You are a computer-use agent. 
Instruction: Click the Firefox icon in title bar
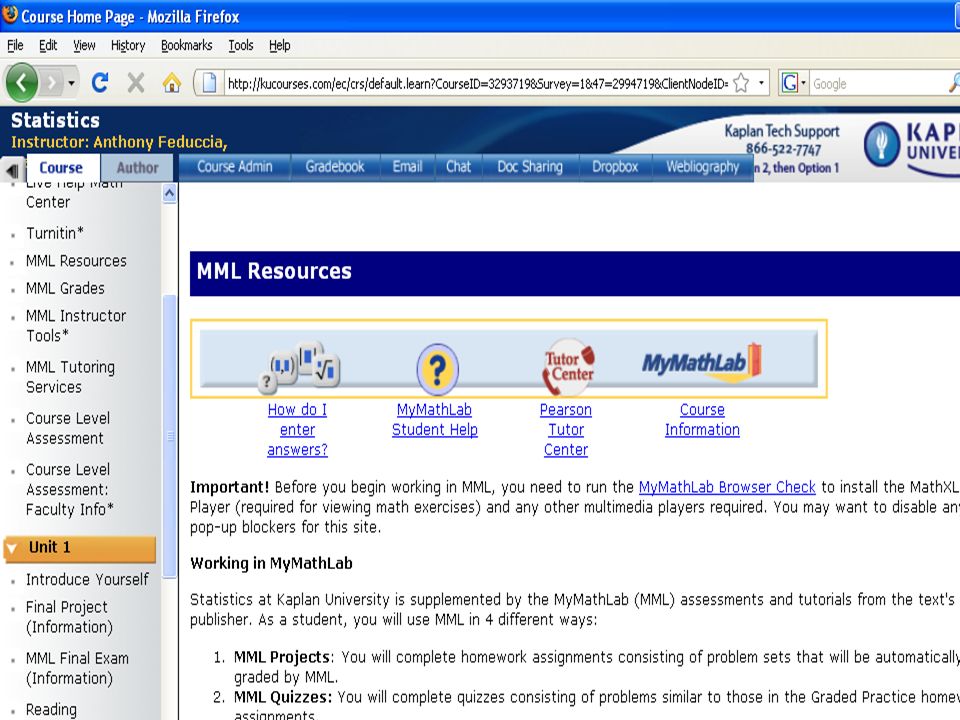click(10, 15)
